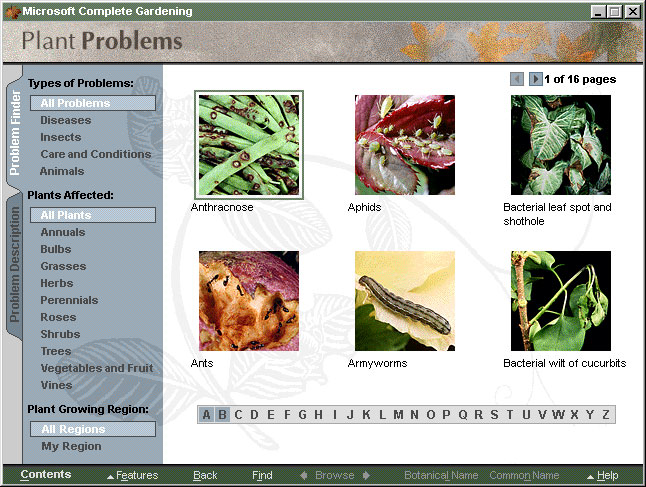Filter plants by Bulbs

click(56, 249)
